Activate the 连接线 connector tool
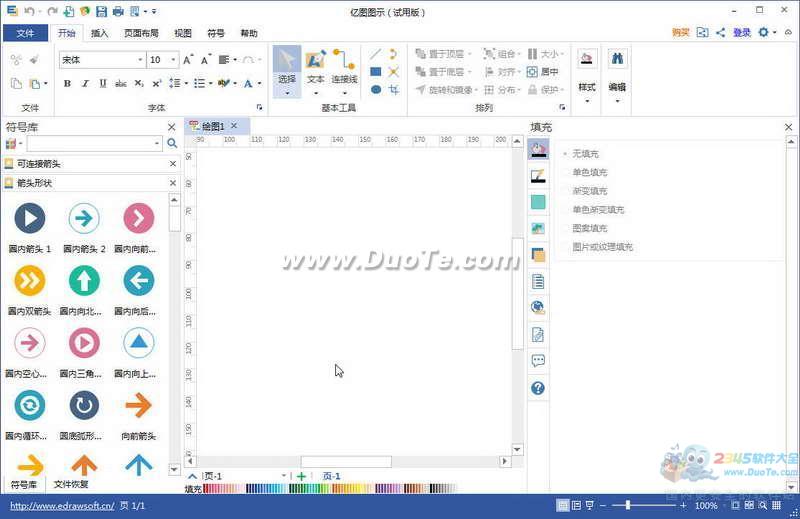This screenshot has width=800, height=519. coord(344,67)
